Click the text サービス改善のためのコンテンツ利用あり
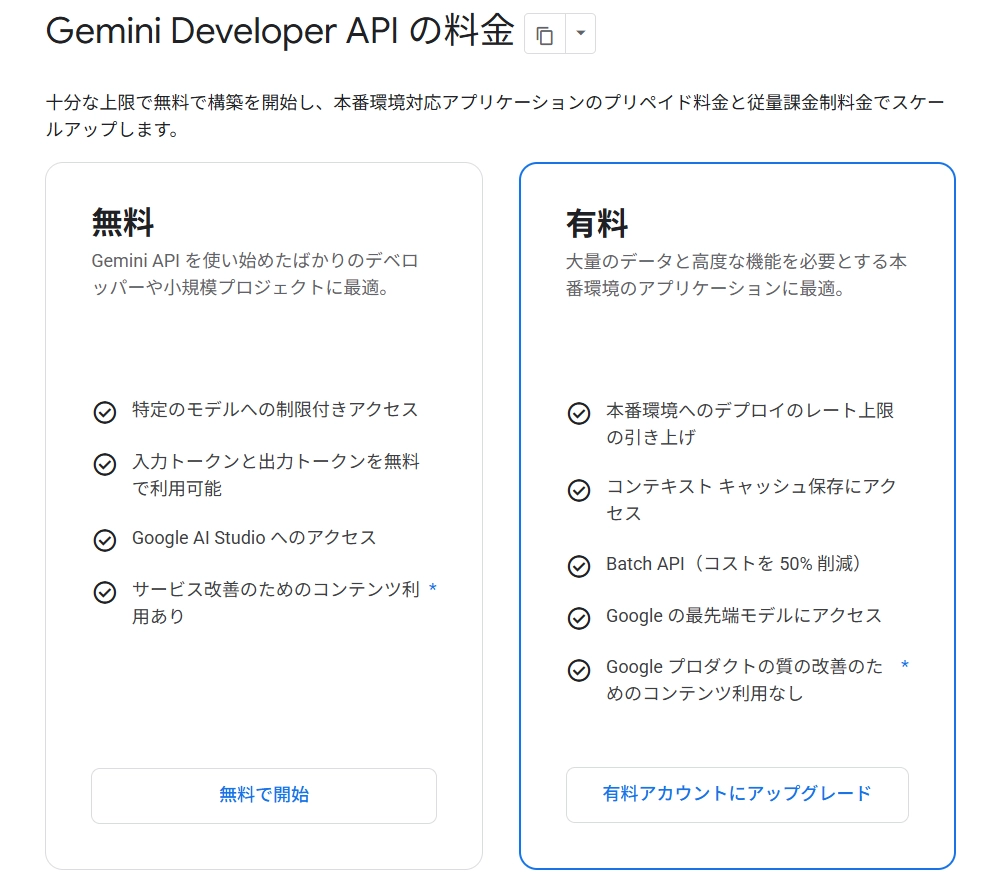 click(x=276, y=603)
